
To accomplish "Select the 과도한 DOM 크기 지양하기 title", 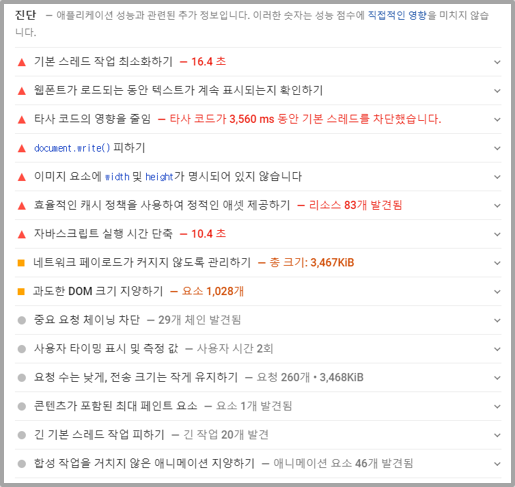I will 98,291.
